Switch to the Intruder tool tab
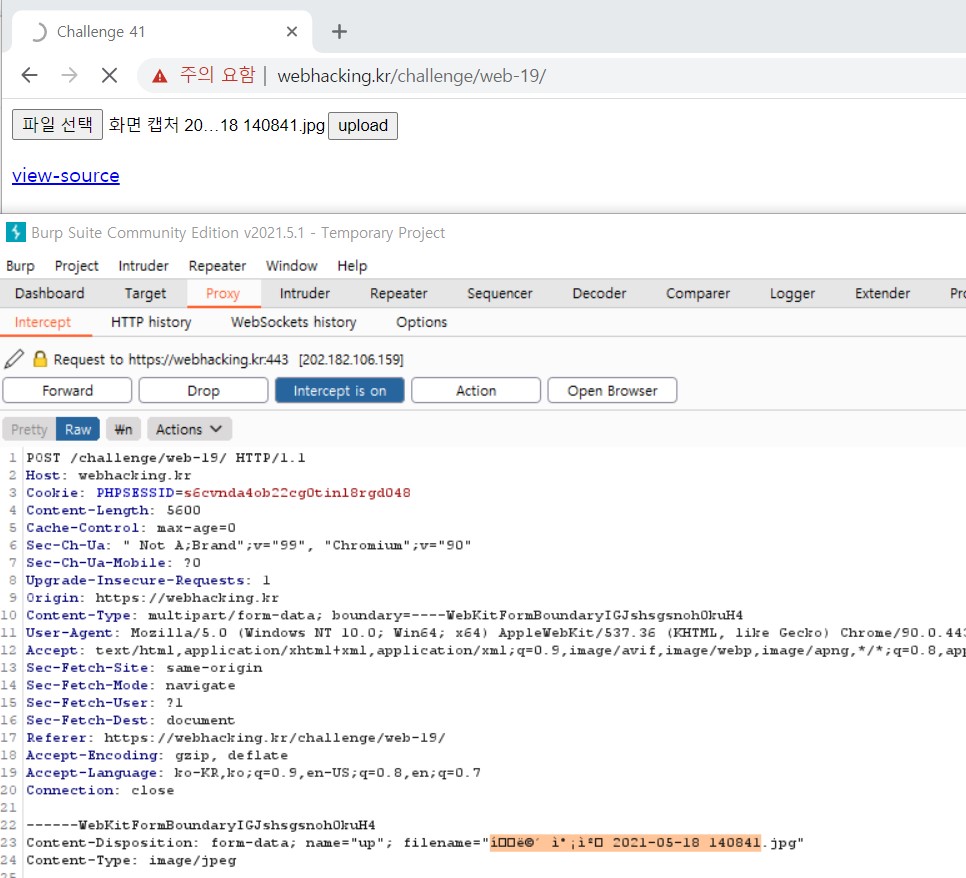Viewport: 966px width, 878px height. tap(305, 293)
